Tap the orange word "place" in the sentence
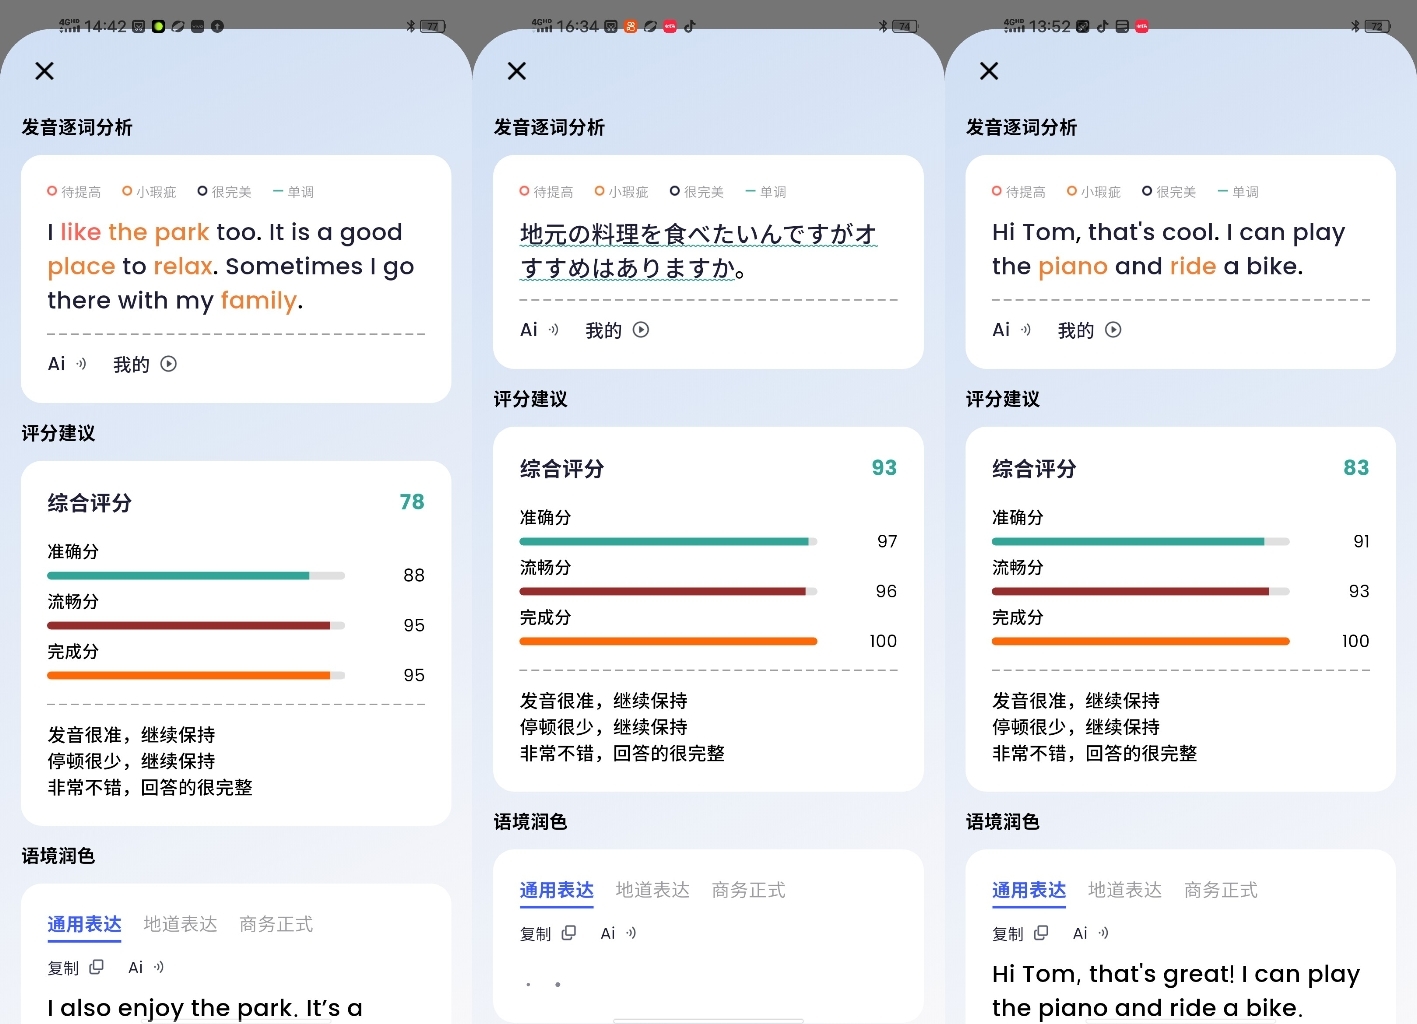 (82, 267)
